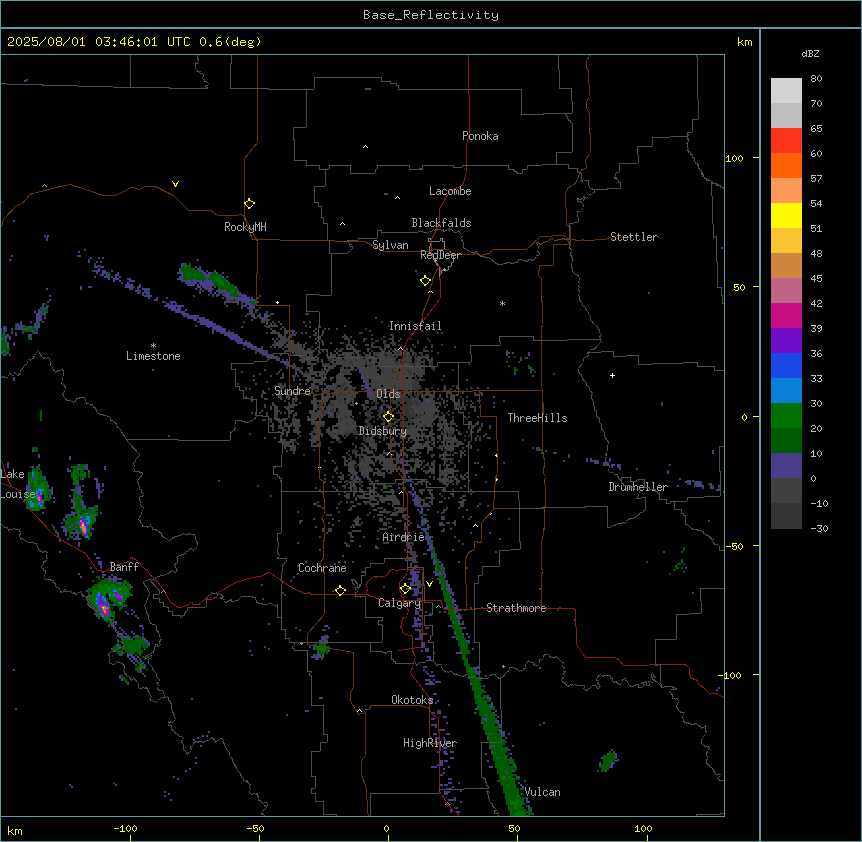Screen dimensions: 862x842
Task: Click the Banff city label
Action: click(x=124, y=567)
